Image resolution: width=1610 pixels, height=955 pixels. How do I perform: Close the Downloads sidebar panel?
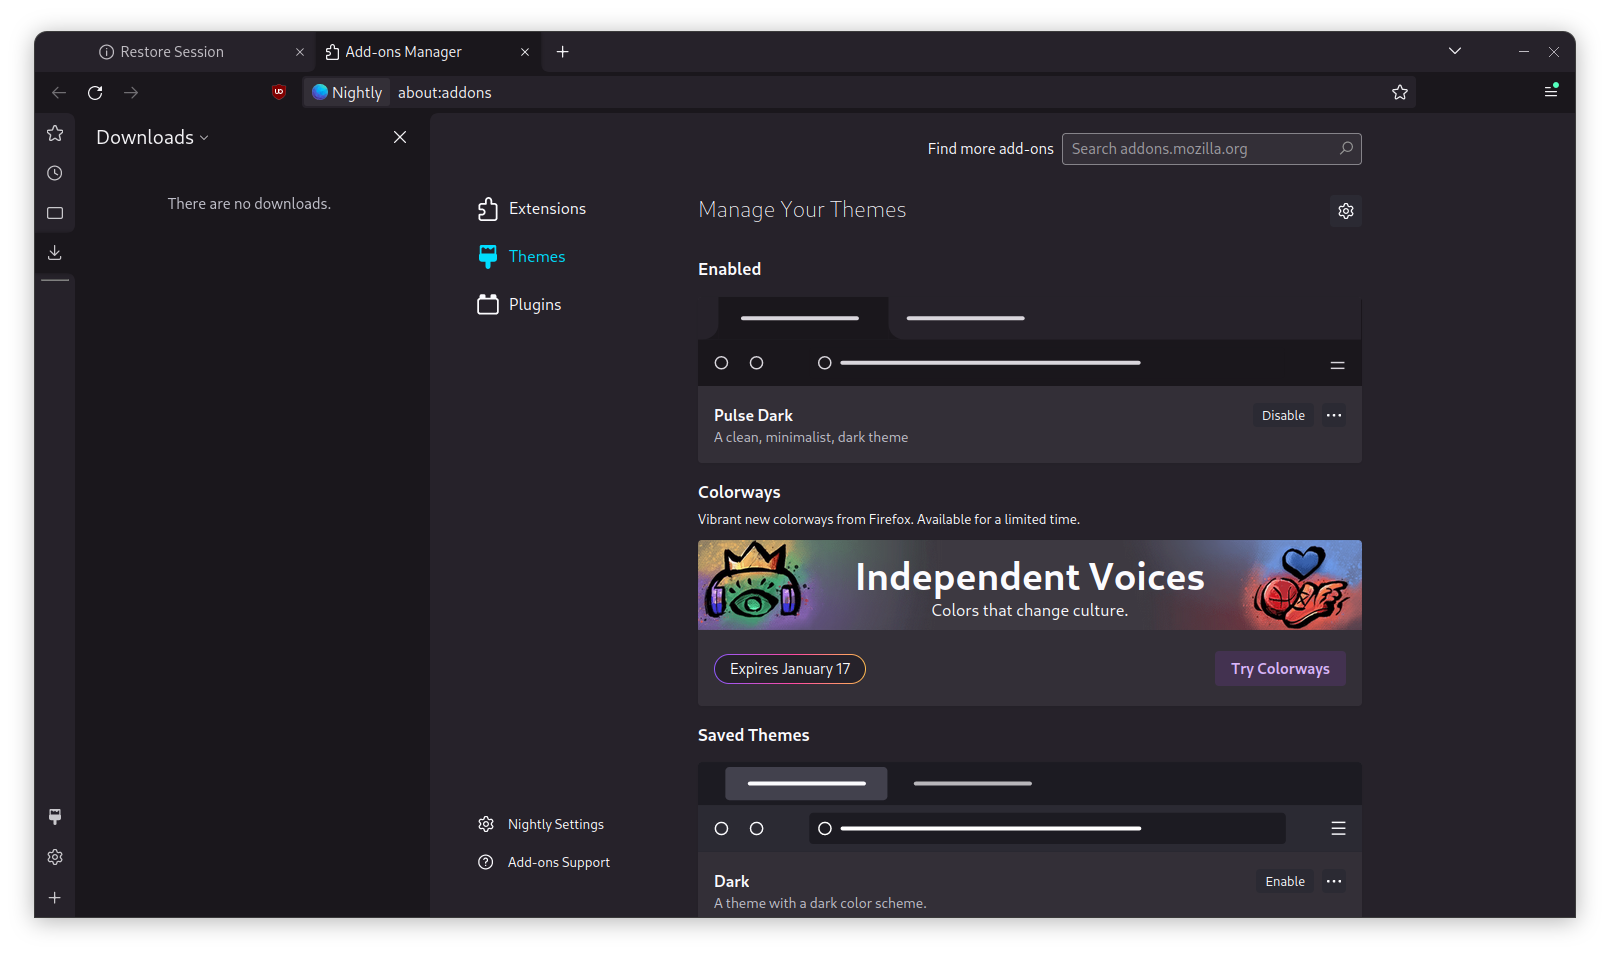400,137
